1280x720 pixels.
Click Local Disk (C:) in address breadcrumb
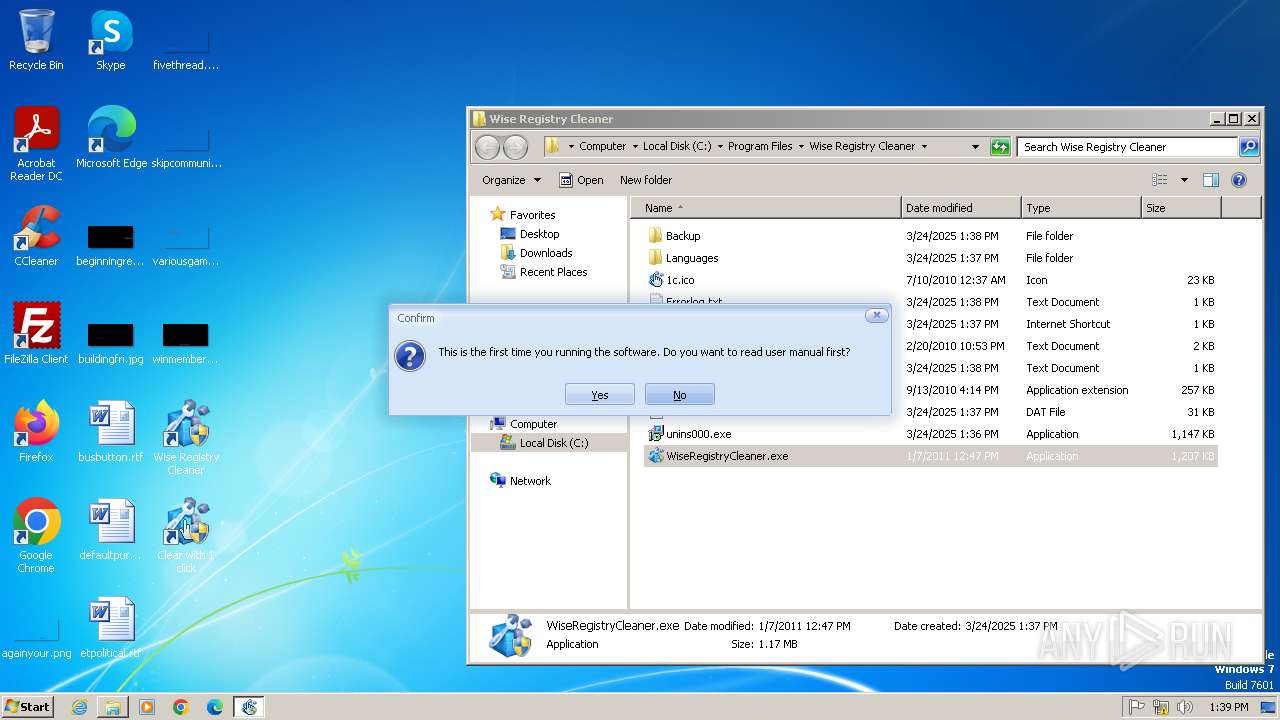677,146
